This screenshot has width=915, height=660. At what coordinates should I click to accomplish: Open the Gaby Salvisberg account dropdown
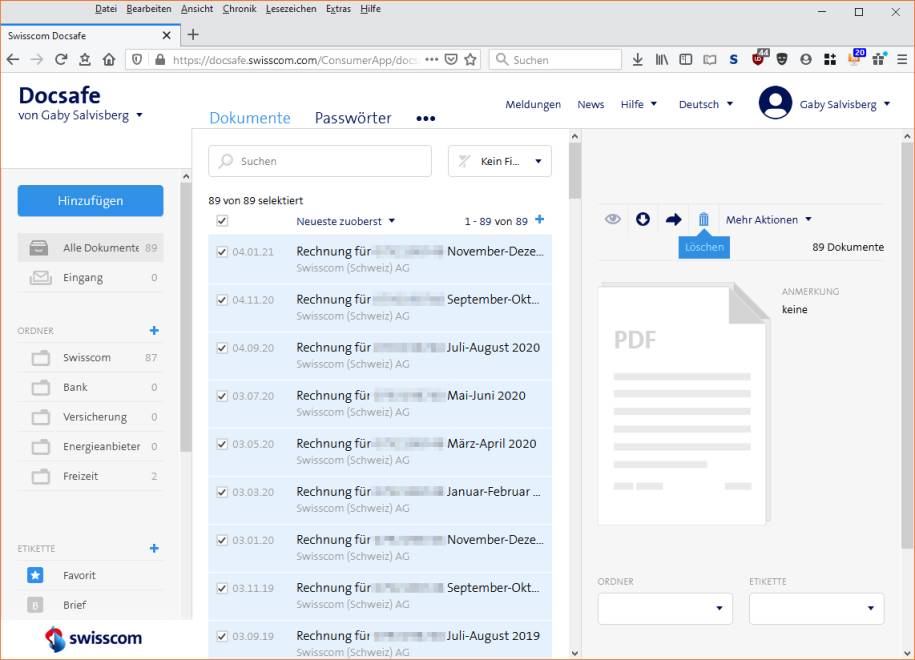pyautogui.click(x=844, y=104)
